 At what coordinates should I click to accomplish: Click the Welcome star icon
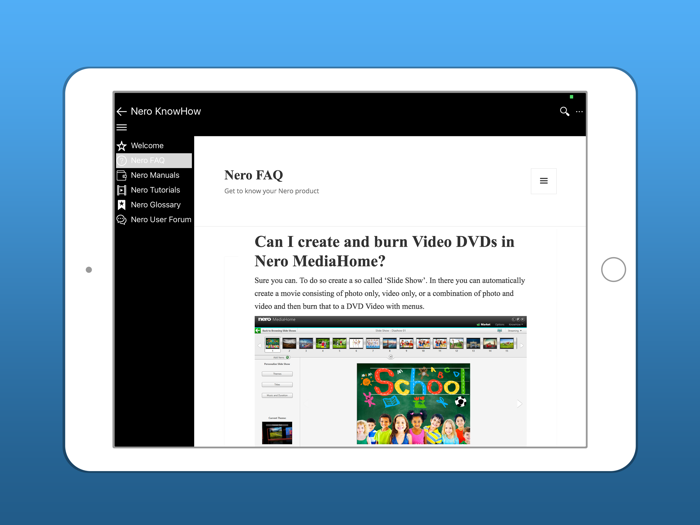pos(121,146)
